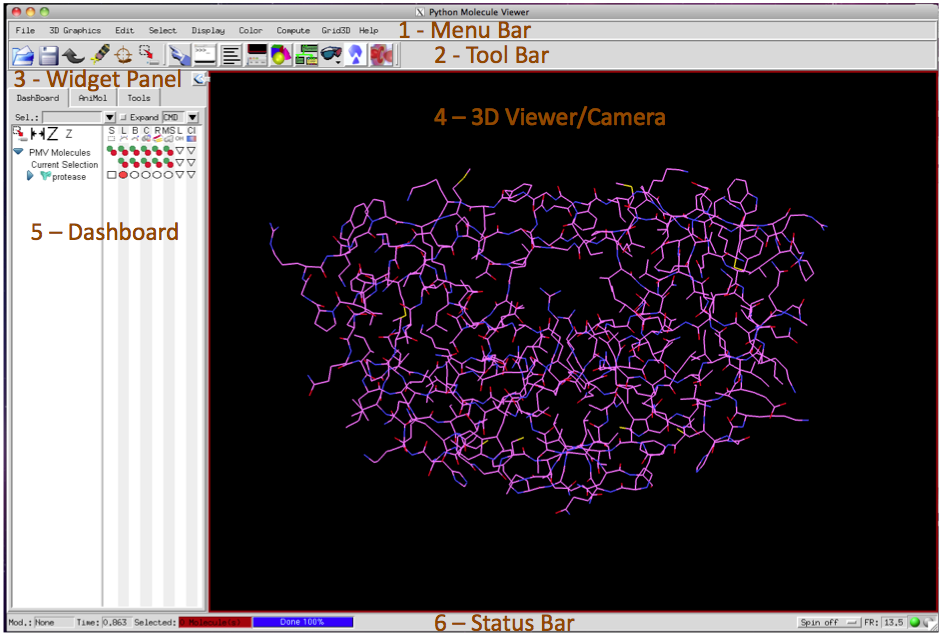
Task: Click the large Z icon in the dashboard
Action: click(x=53, y=134)
